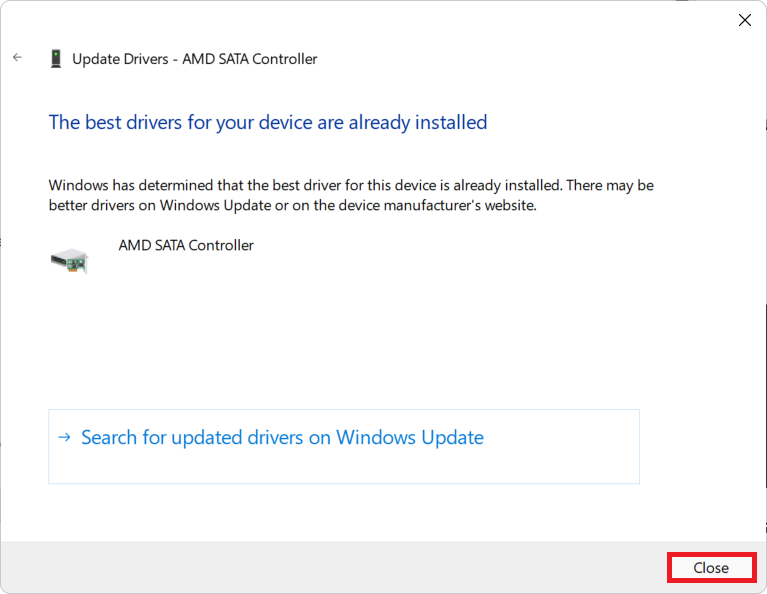
Task: Click the empty title bar left of the X
Action: click(380, 20)
